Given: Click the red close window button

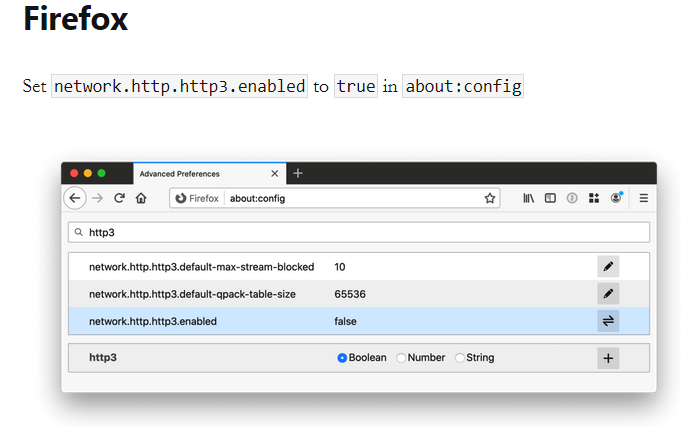Looking at the screenshot, I should pos(74,173).
